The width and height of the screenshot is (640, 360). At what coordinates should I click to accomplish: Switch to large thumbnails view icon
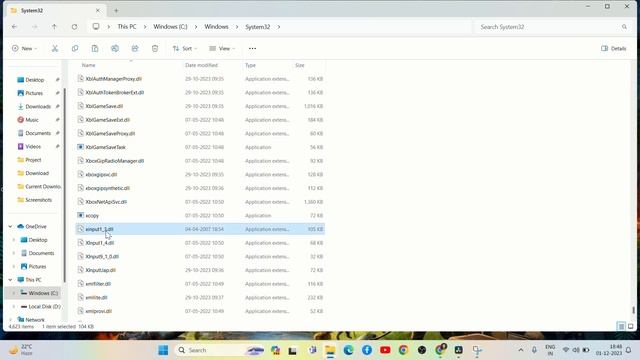tap(631, 326)
